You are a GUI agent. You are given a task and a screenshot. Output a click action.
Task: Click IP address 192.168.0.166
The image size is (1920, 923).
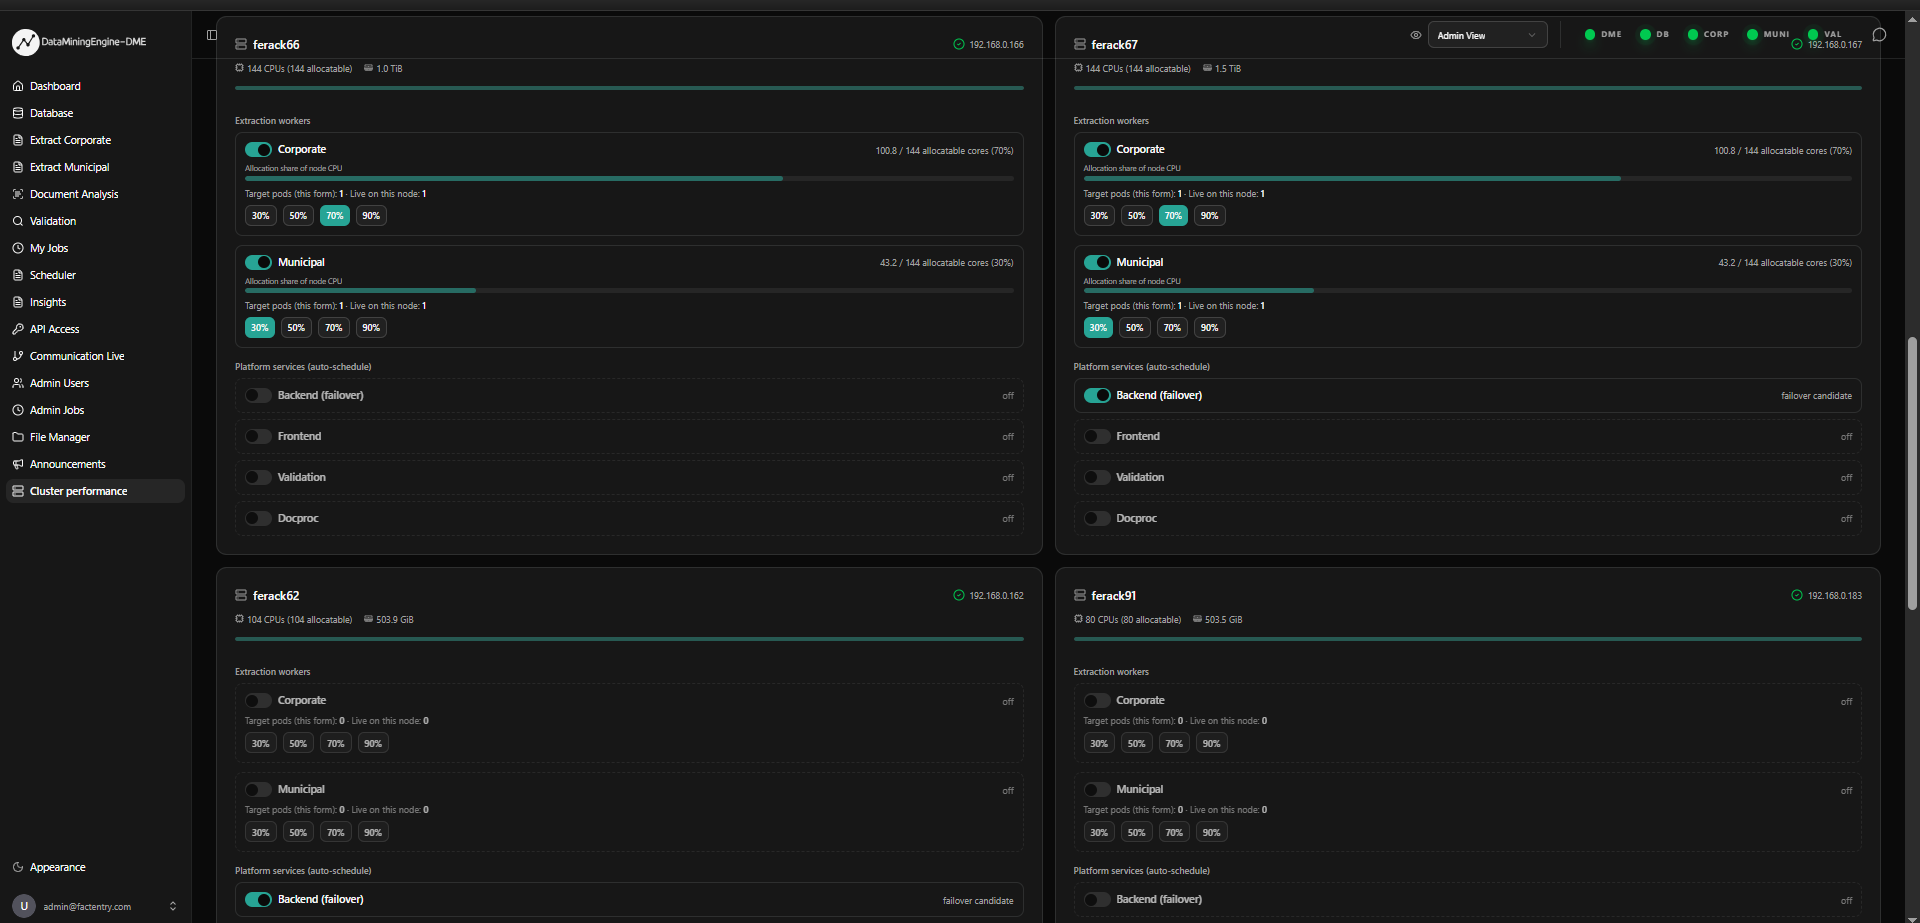pyautogui.click(x=996, y=45)
